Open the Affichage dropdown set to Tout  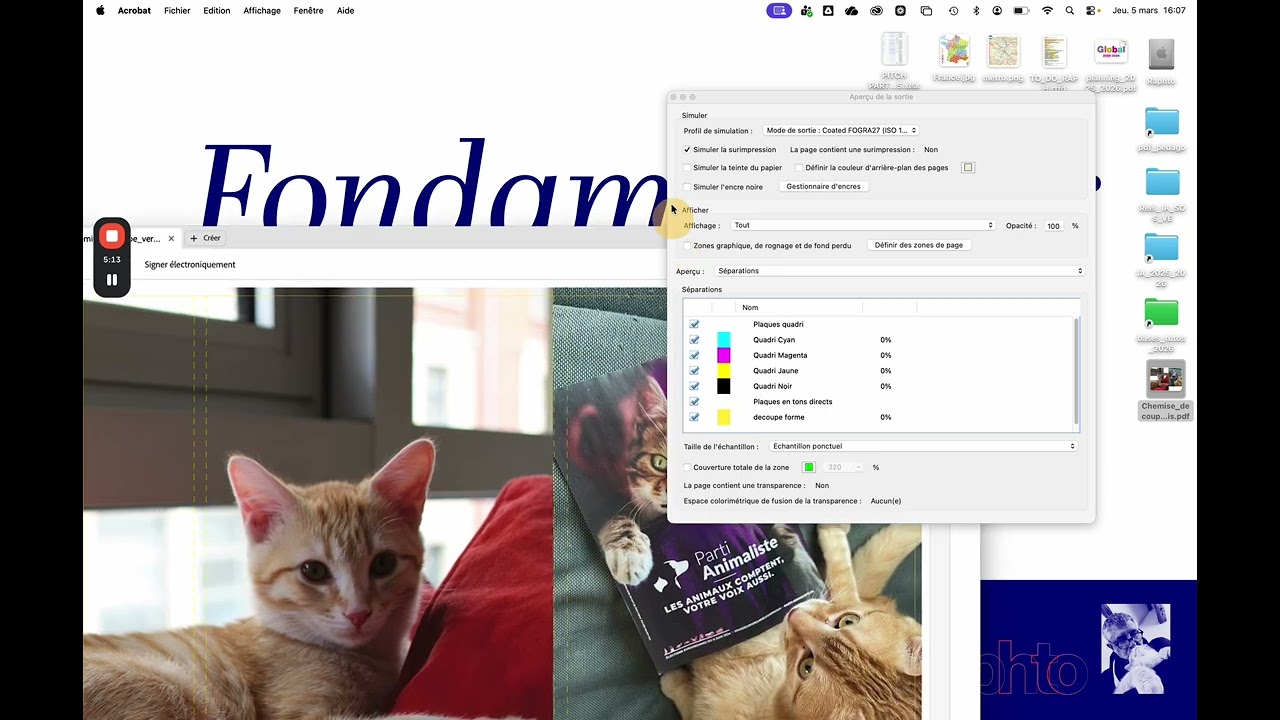tap(863, 226)
